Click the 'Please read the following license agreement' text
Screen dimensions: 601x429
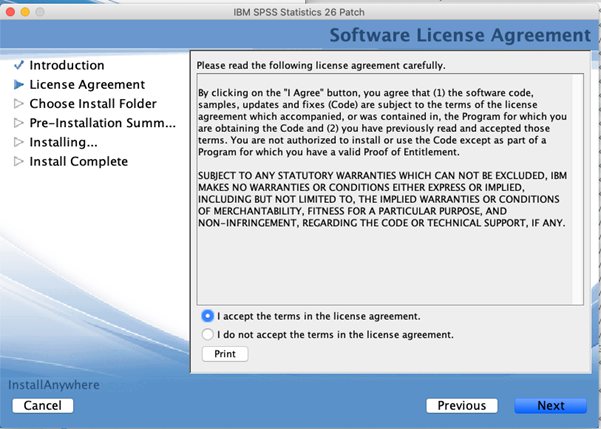(321, 66)
